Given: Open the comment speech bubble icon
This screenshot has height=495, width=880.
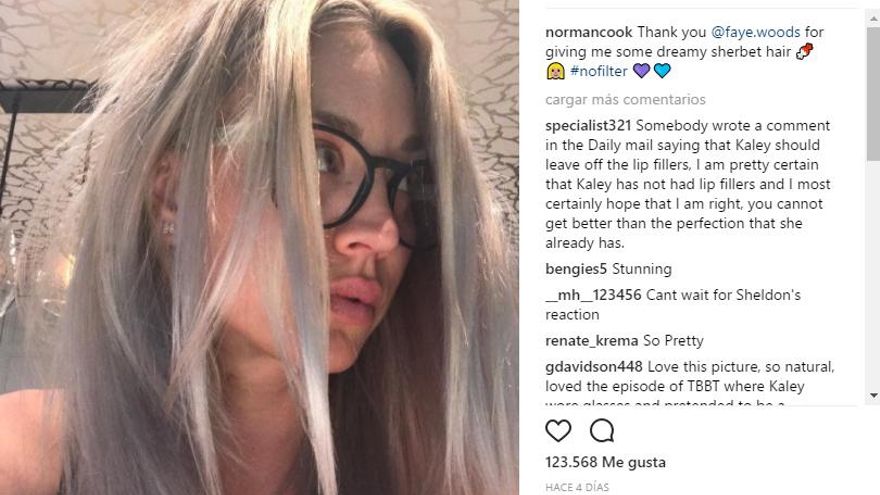Looking at the screenshot, I should coord(602,431).
